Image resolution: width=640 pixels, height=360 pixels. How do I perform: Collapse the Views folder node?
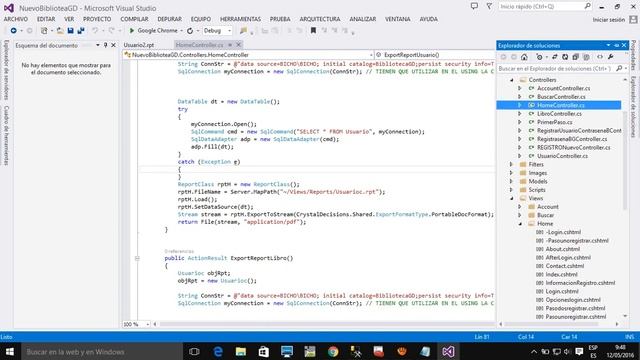tap(512, 198)
